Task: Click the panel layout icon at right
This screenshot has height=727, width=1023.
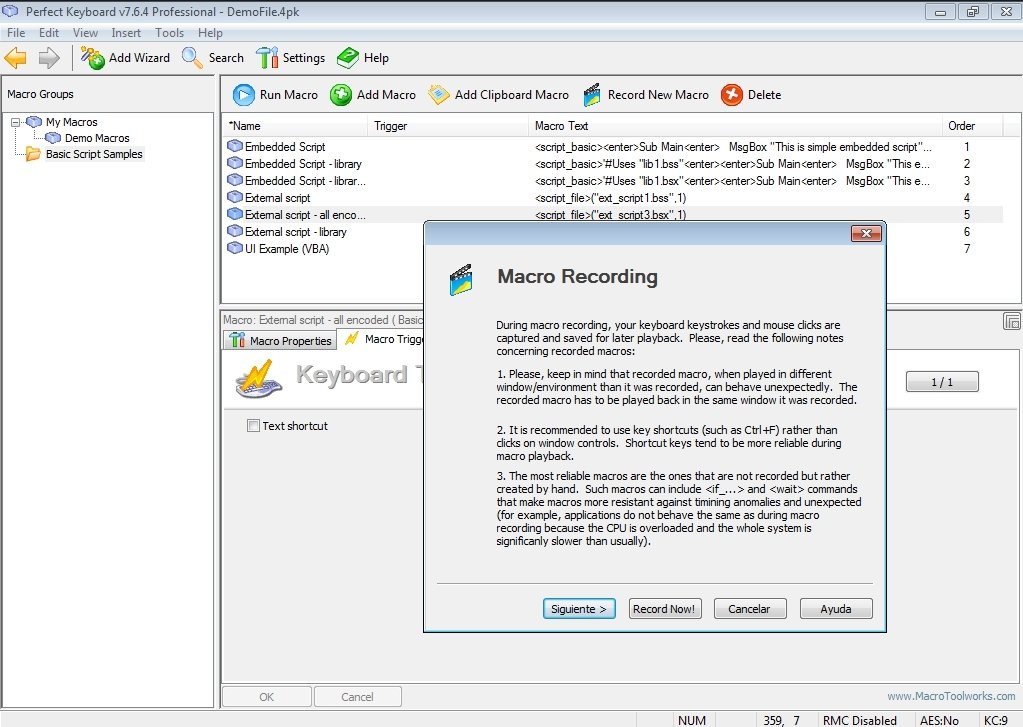Action: pyautogui.click(x=1011, y=321)
